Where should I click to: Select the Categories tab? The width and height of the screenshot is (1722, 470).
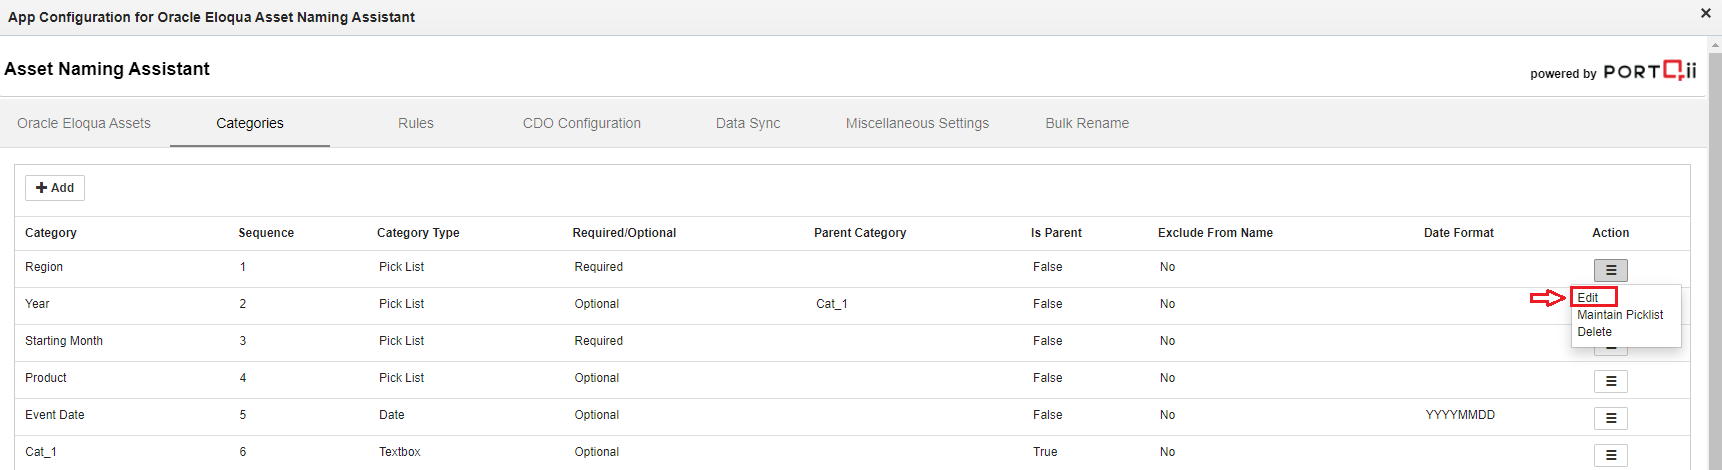pyautogui.click(x=250, y=123)
